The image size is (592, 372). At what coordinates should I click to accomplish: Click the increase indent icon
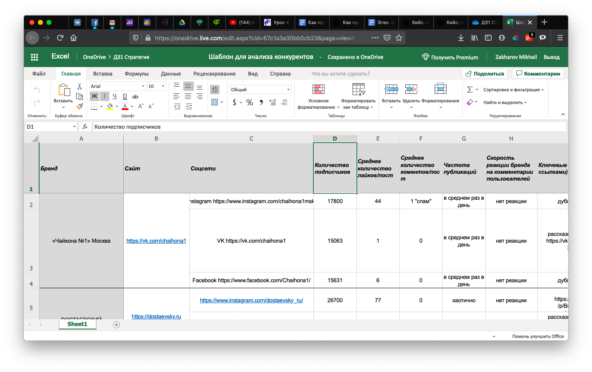click(188, 107)
